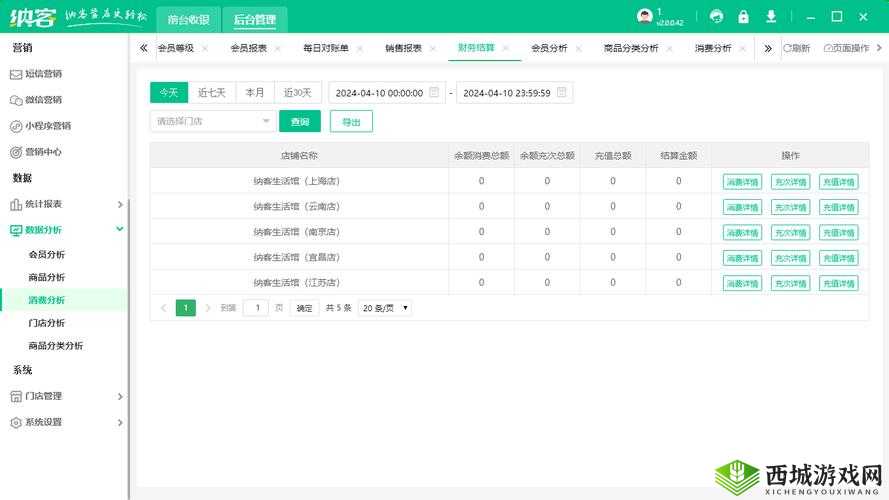Open 充次详情 for 纳客生活馆 (云南店)
Screen dimensions: 889x500
[x=790, y=207]
